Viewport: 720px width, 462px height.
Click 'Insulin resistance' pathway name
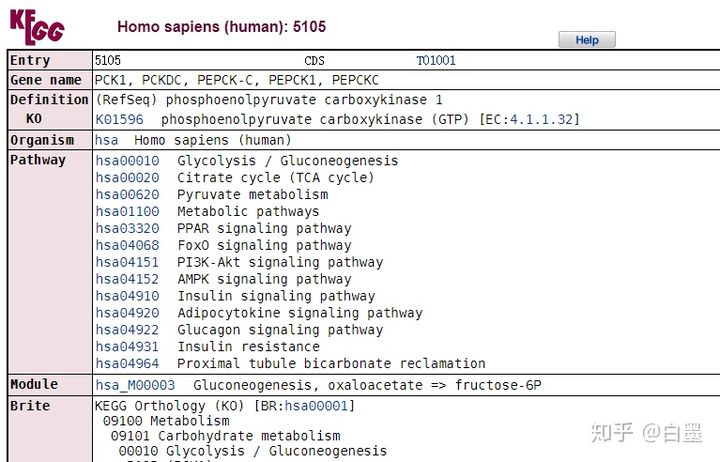pos(248,347)
